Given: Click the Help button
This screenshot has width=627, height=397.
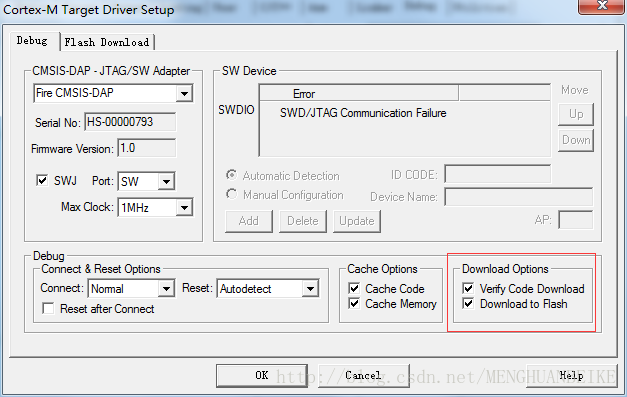Looking at the screenshot, I should [x=571, y=375].
